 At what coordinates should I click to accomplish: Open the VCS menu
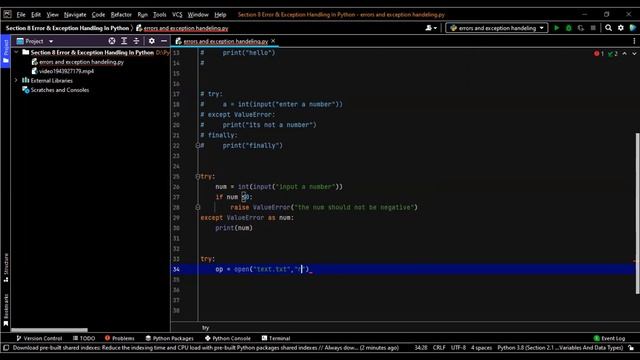coord(177,15)
